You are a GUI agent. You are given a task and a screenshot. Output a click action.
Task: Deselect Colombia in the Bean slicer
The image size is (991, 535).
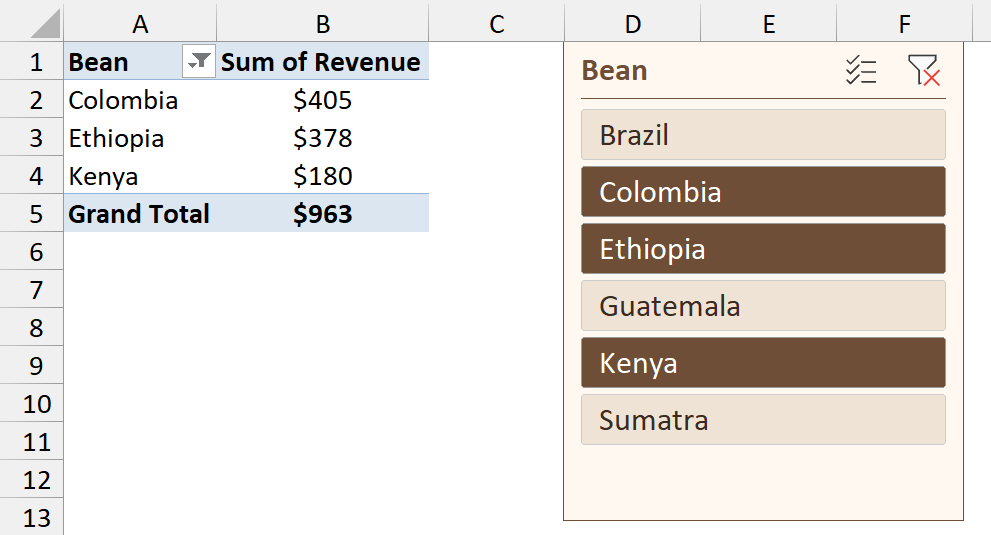(x=763, y=192)
